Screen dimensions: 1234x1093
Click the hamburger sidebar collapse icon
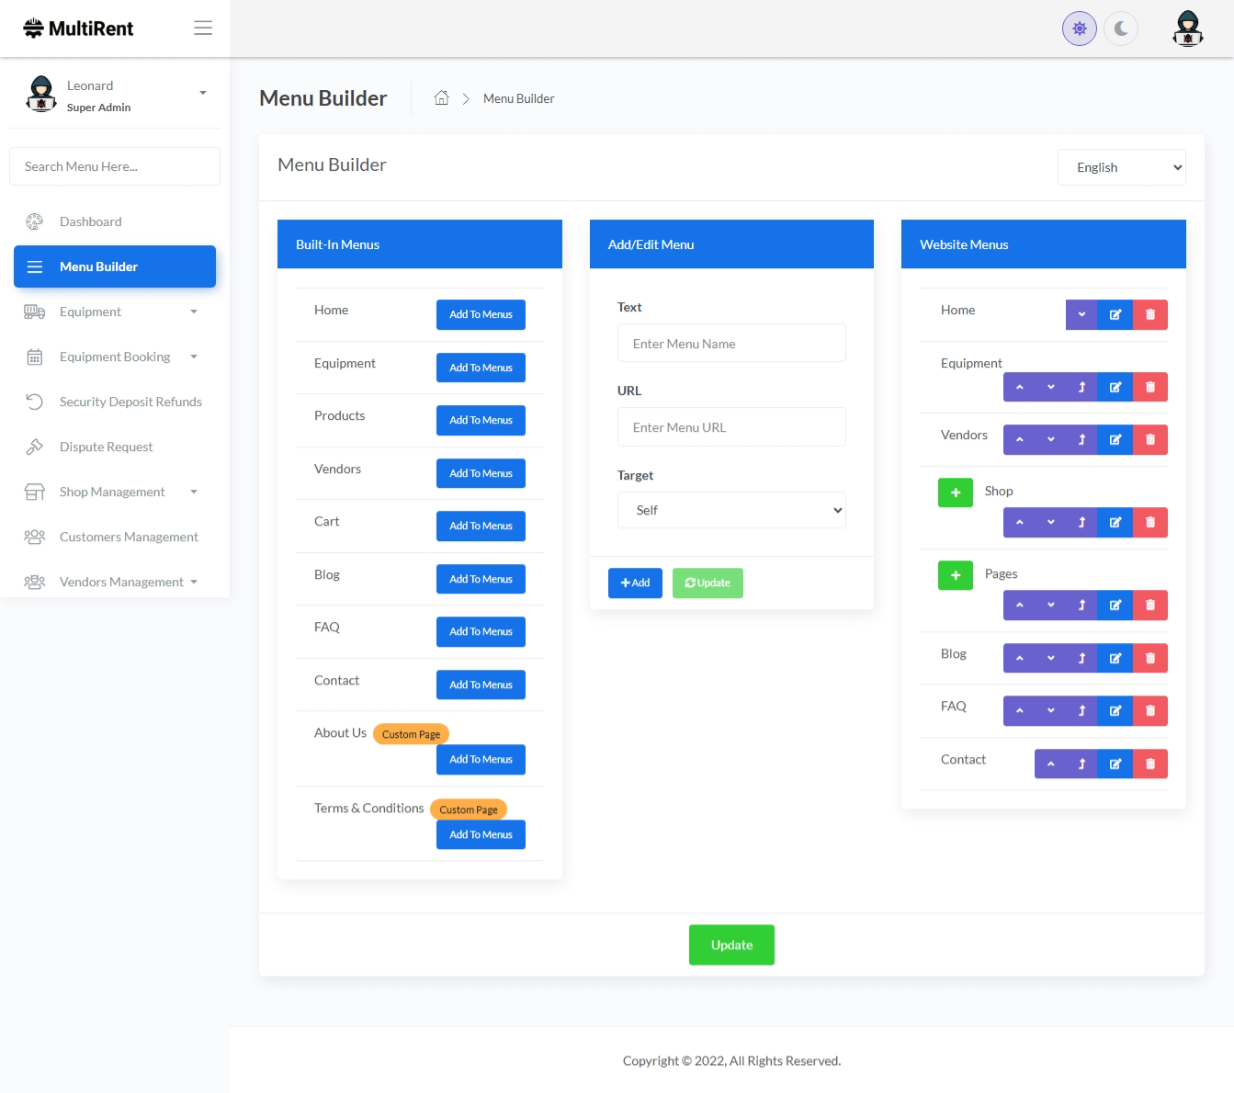pos(203,28)
